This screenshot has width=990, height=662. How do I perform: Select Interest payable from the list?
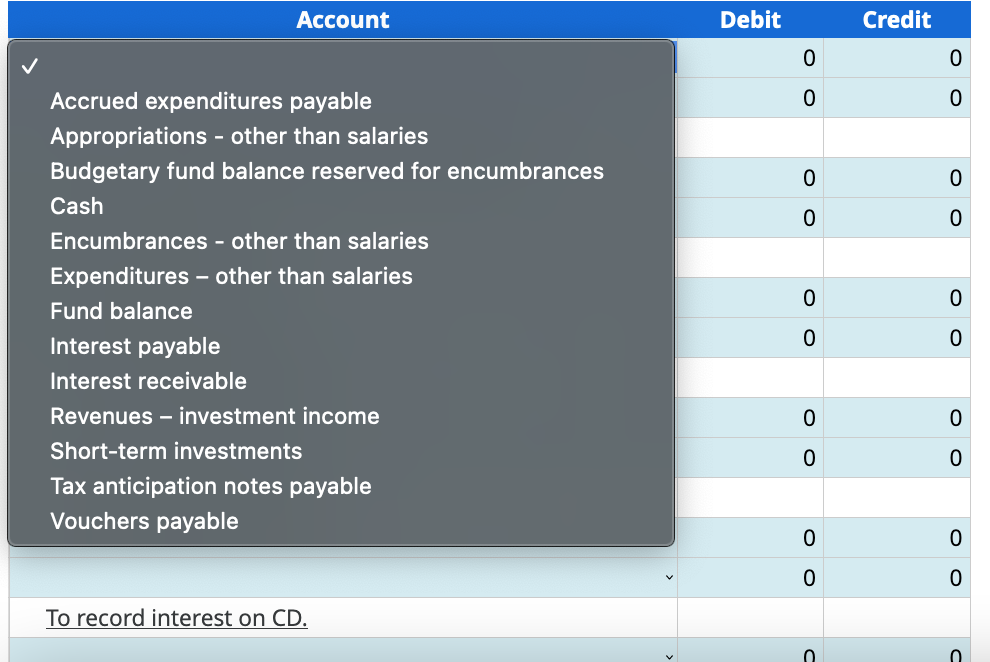coord(341,346)
